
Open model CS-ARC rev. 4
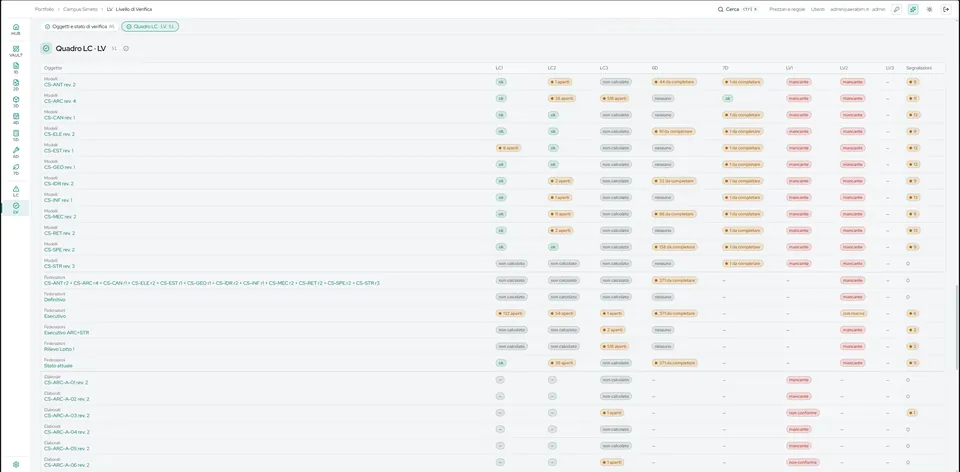coord(60,101)
